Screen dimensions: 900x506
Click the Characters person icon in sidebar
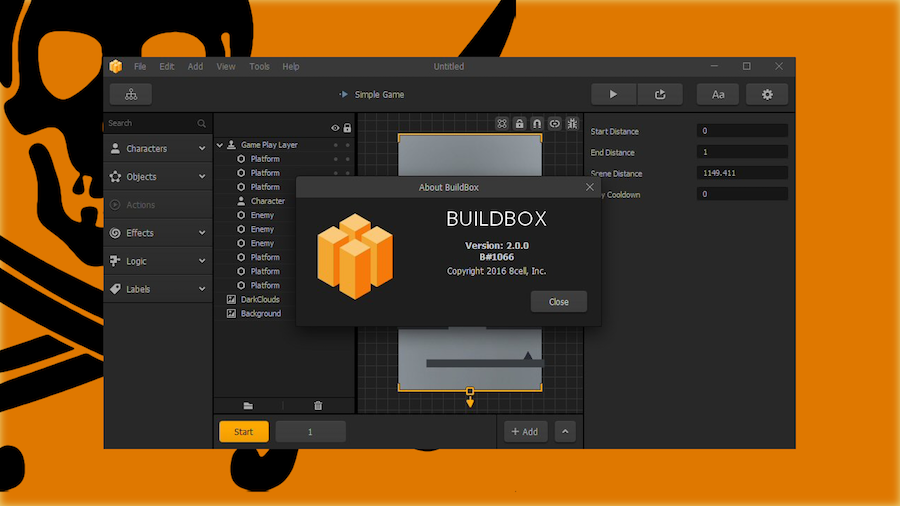click(x=115, y=148)
